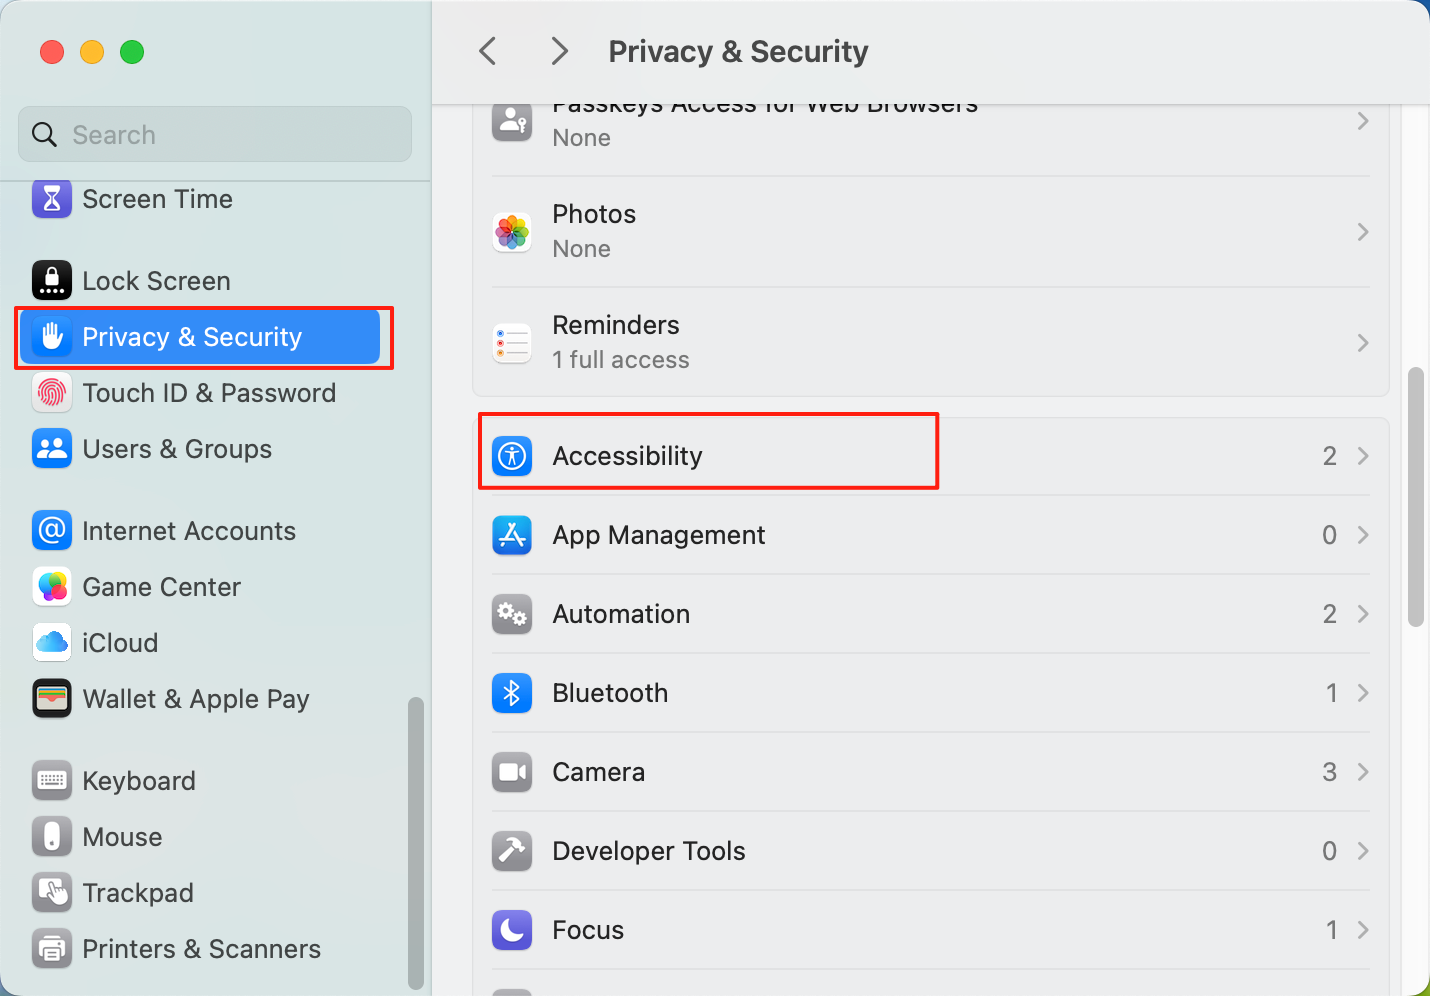Select Users & Groups in sidebar
This screenshot has height=996, width=1430.
click(177, 449)
